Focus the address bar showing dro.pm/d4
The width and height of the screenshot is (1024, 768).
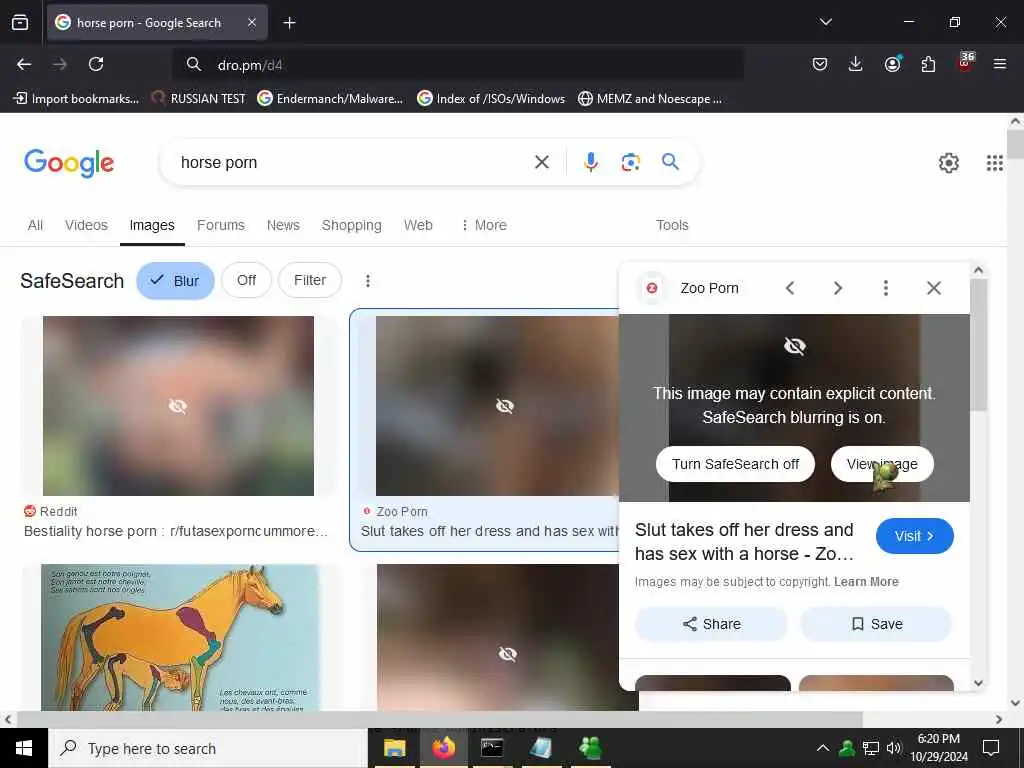(x=458, y=65)
